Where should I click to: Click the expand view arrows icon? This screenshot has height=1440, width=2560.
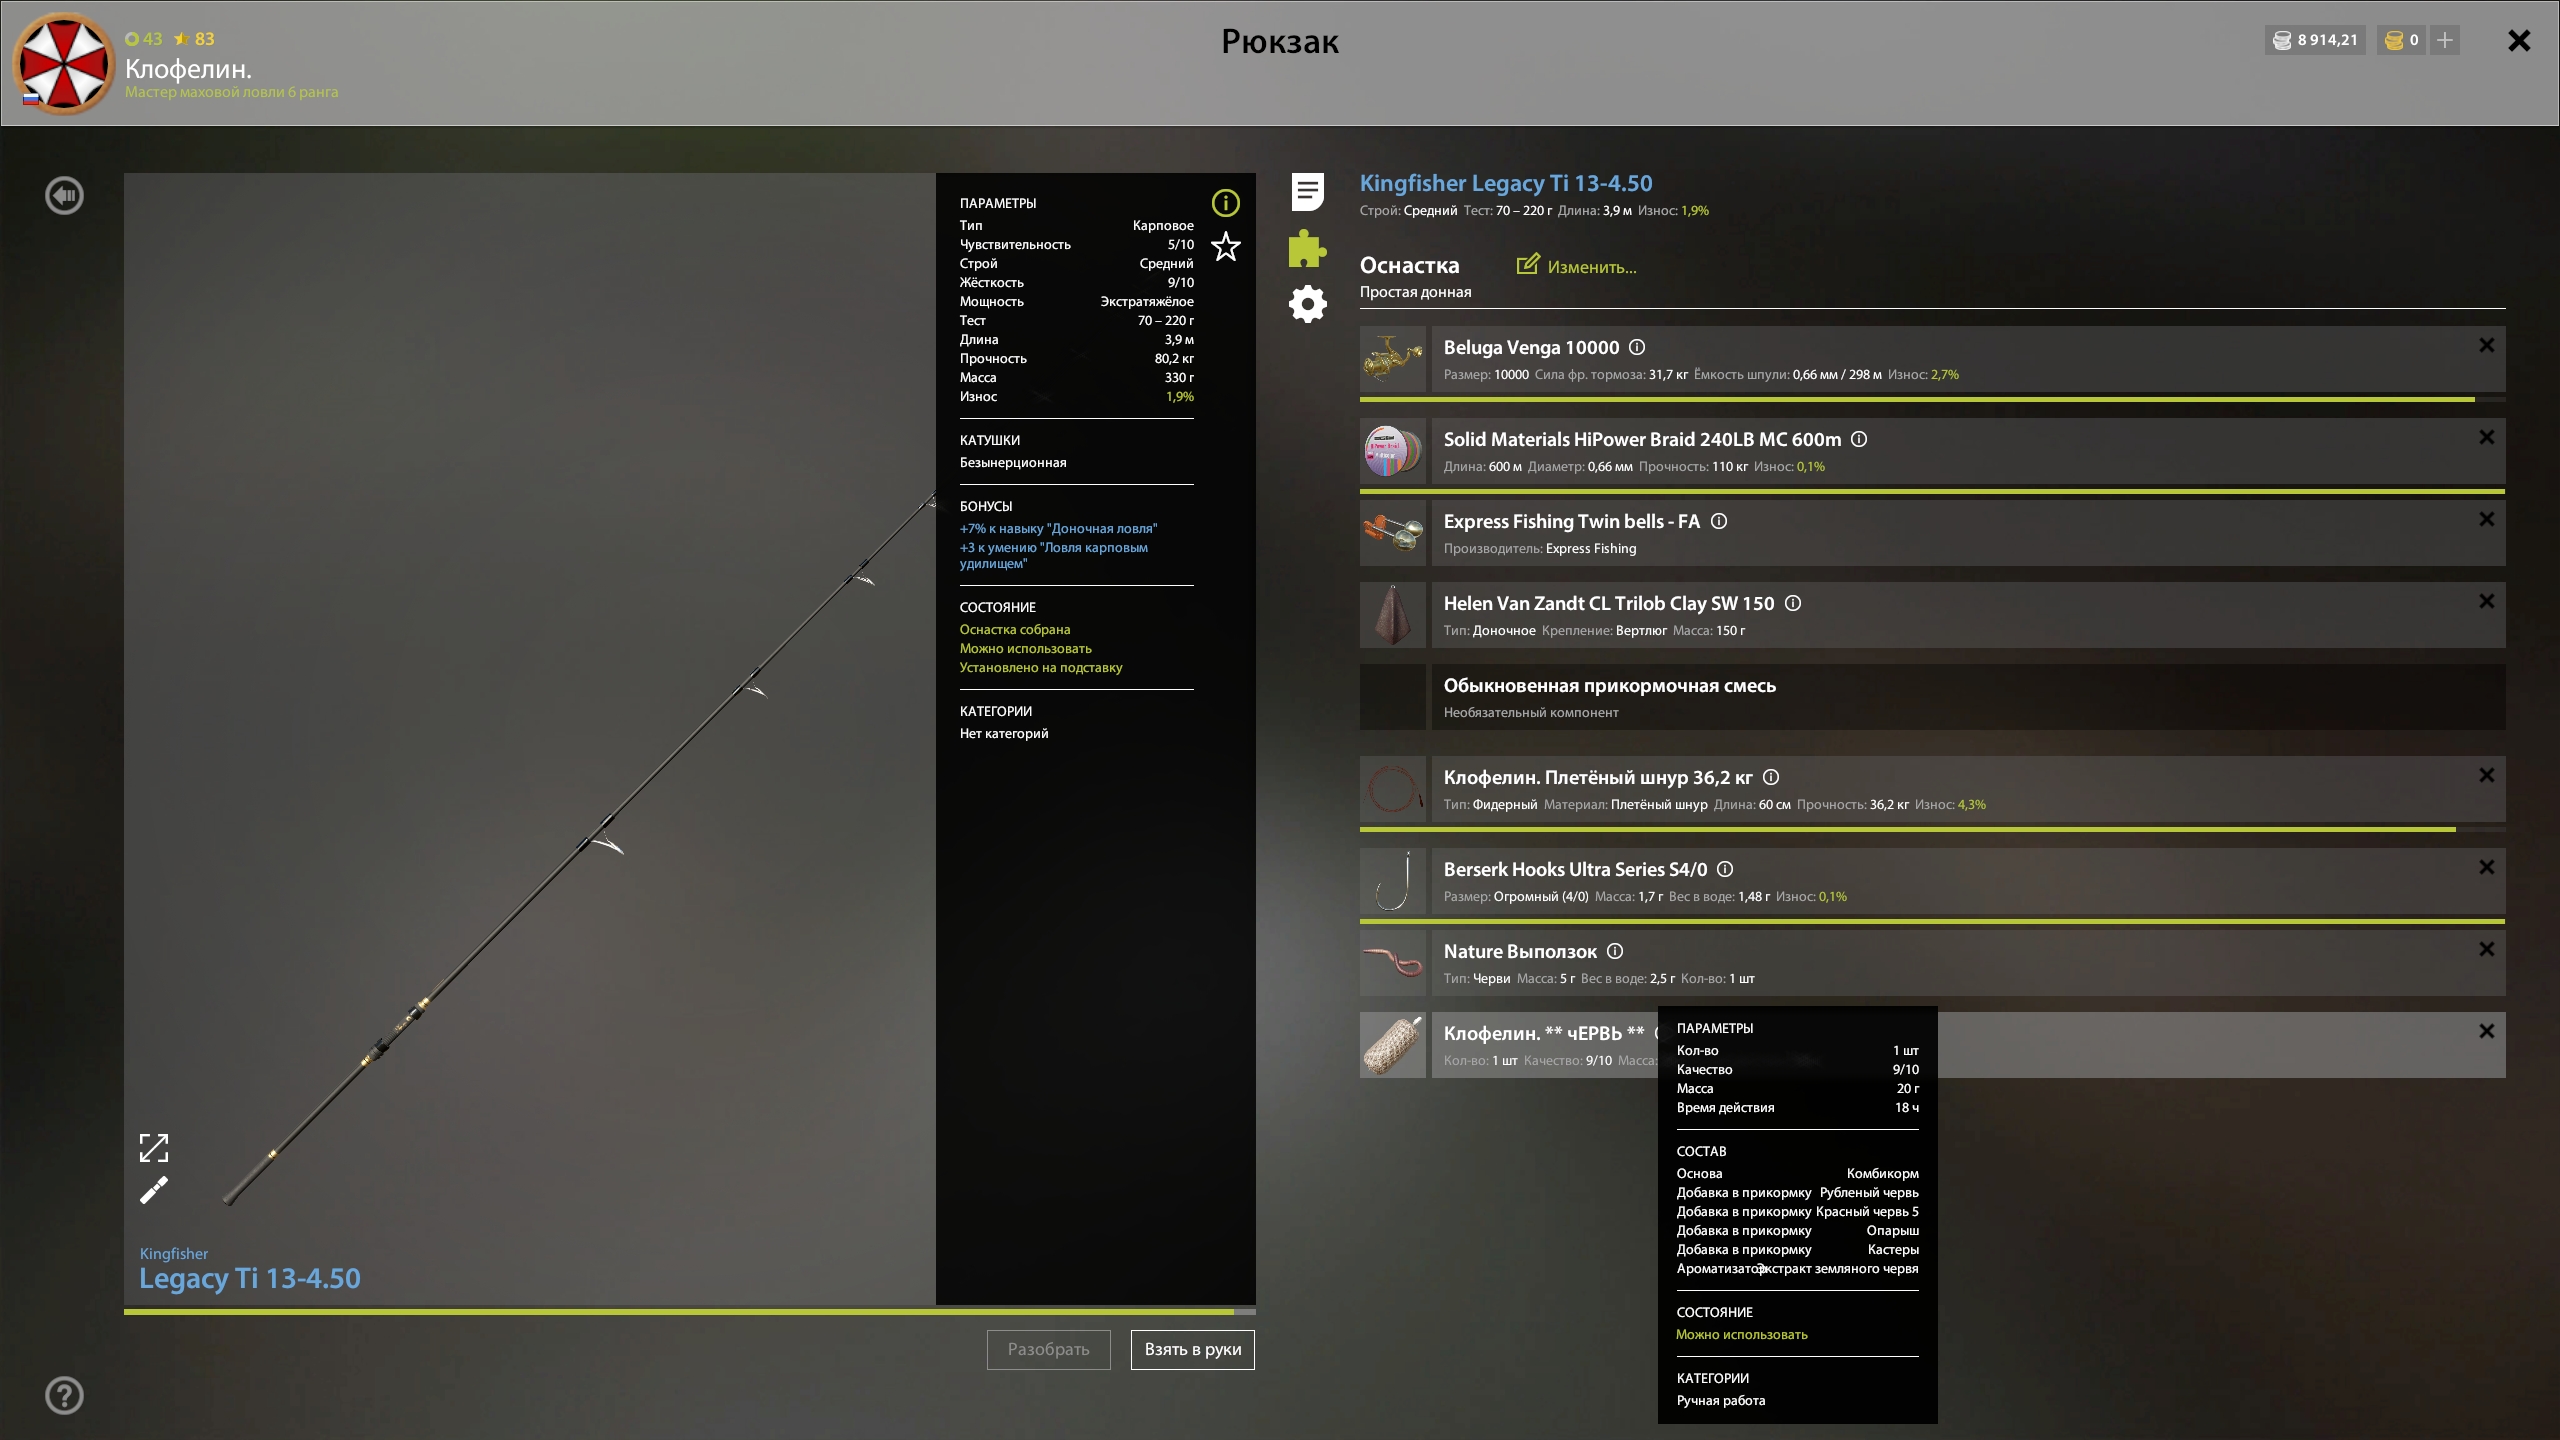153,1147
